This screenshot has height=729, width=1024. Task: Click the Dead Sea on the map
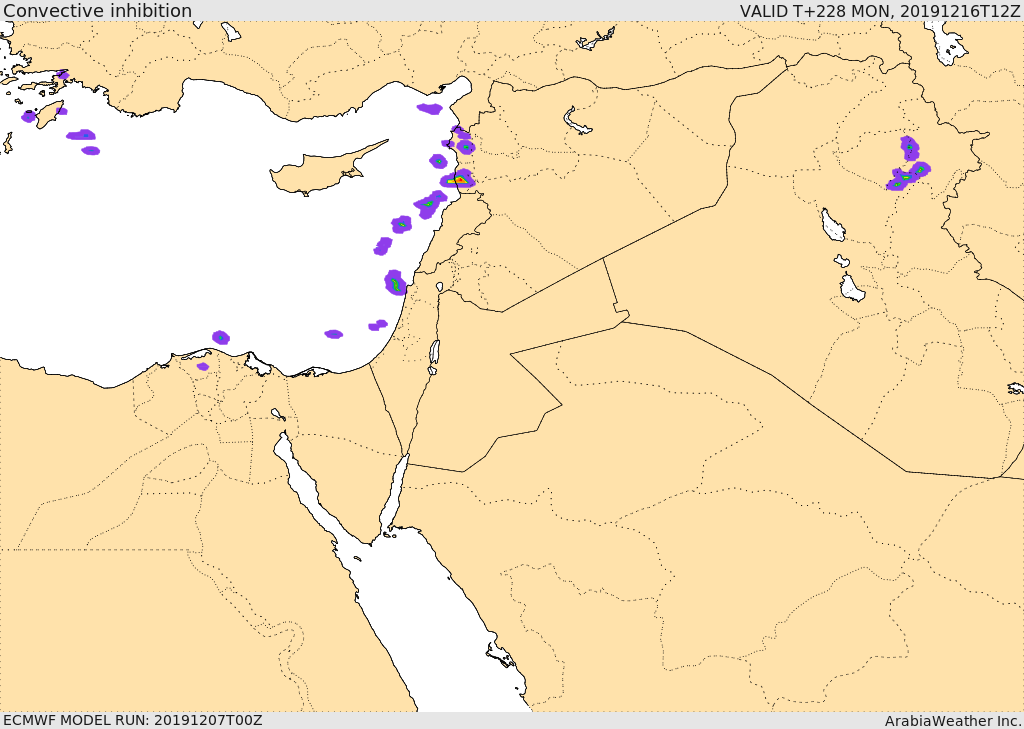[x=434, y=353]
